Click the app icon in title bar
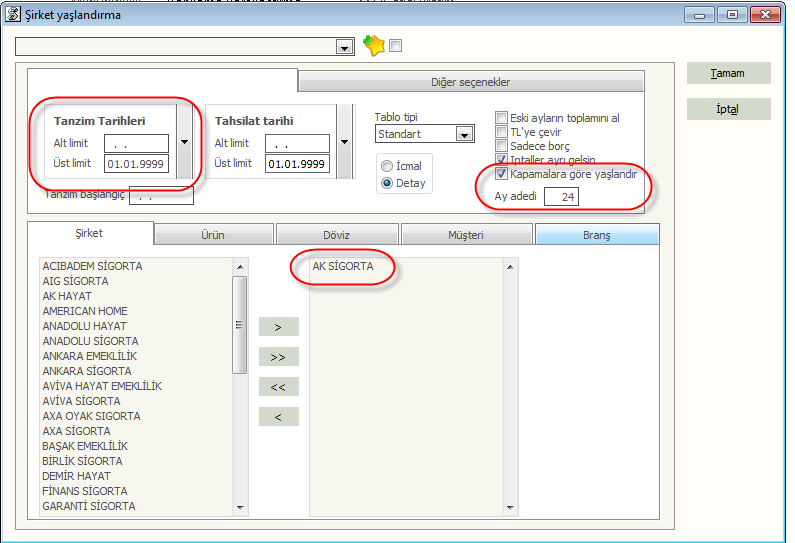 [13, 14]
